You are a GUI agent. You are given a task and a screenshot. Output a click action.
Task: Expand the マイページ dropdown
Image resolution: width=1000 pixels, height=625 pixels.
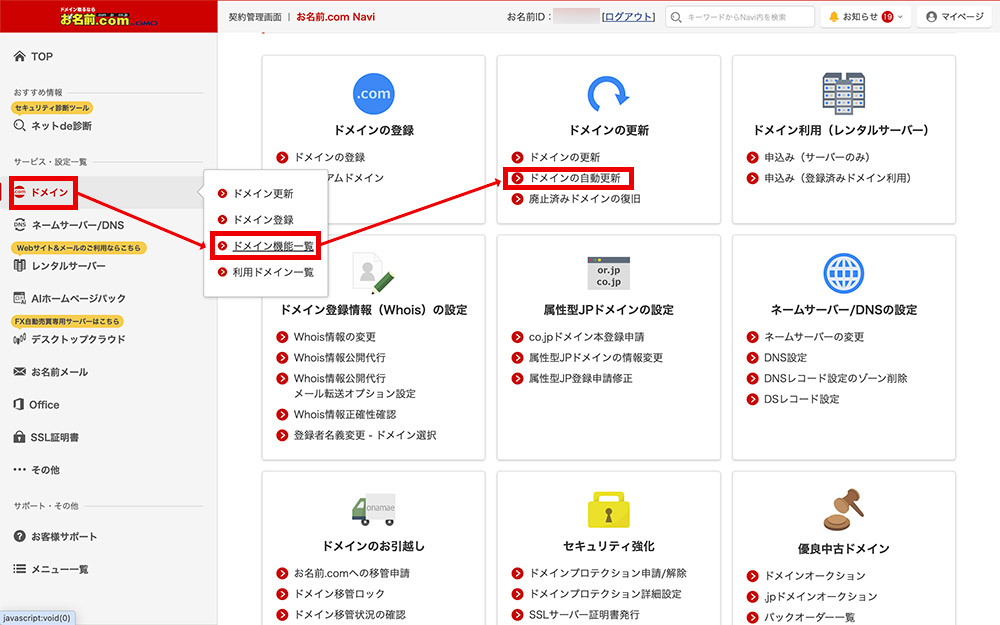coord(953,17)
